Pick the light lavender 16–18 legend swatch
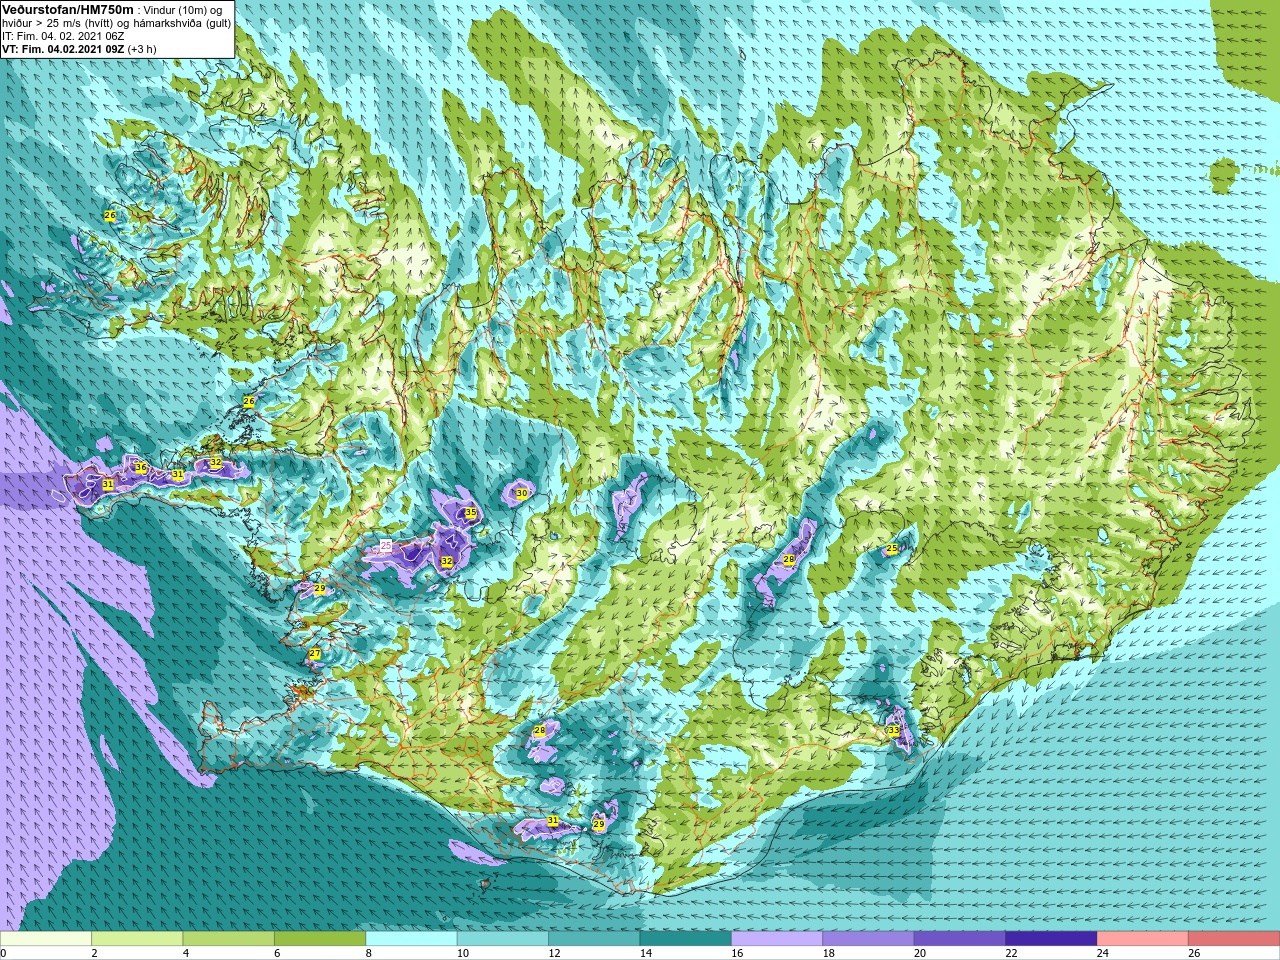Screen dimensions: 1280x960 [x=777, y=939]
